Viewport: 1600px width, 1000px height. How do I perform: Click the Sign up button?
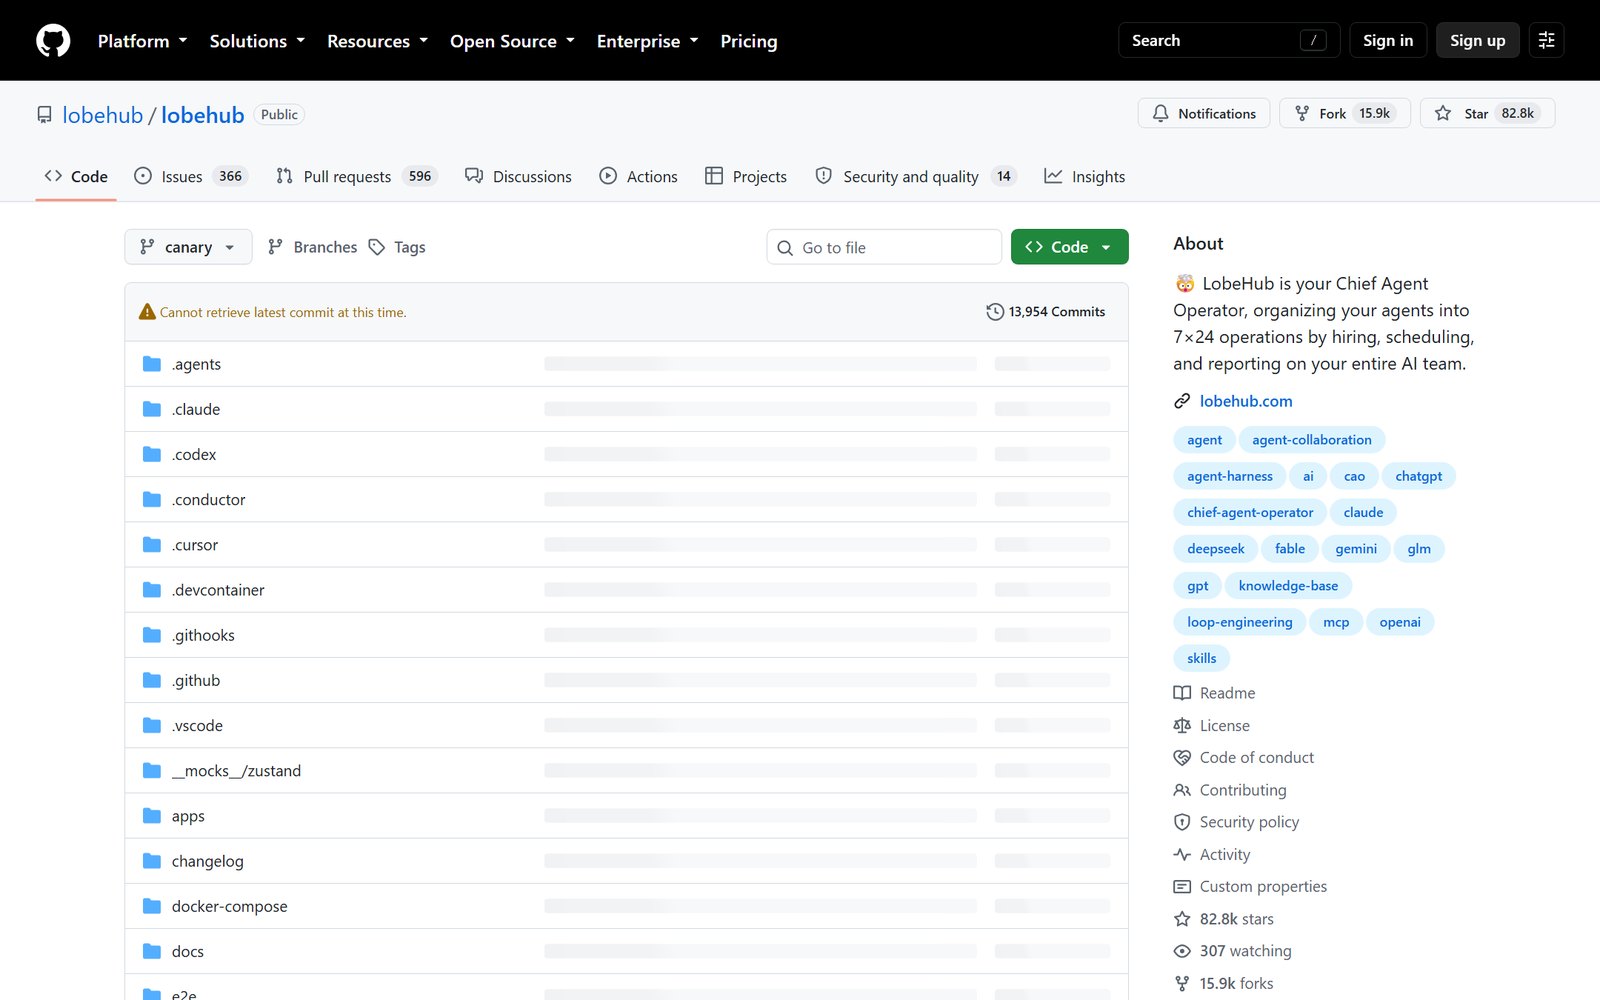(x=1478, y=41)
